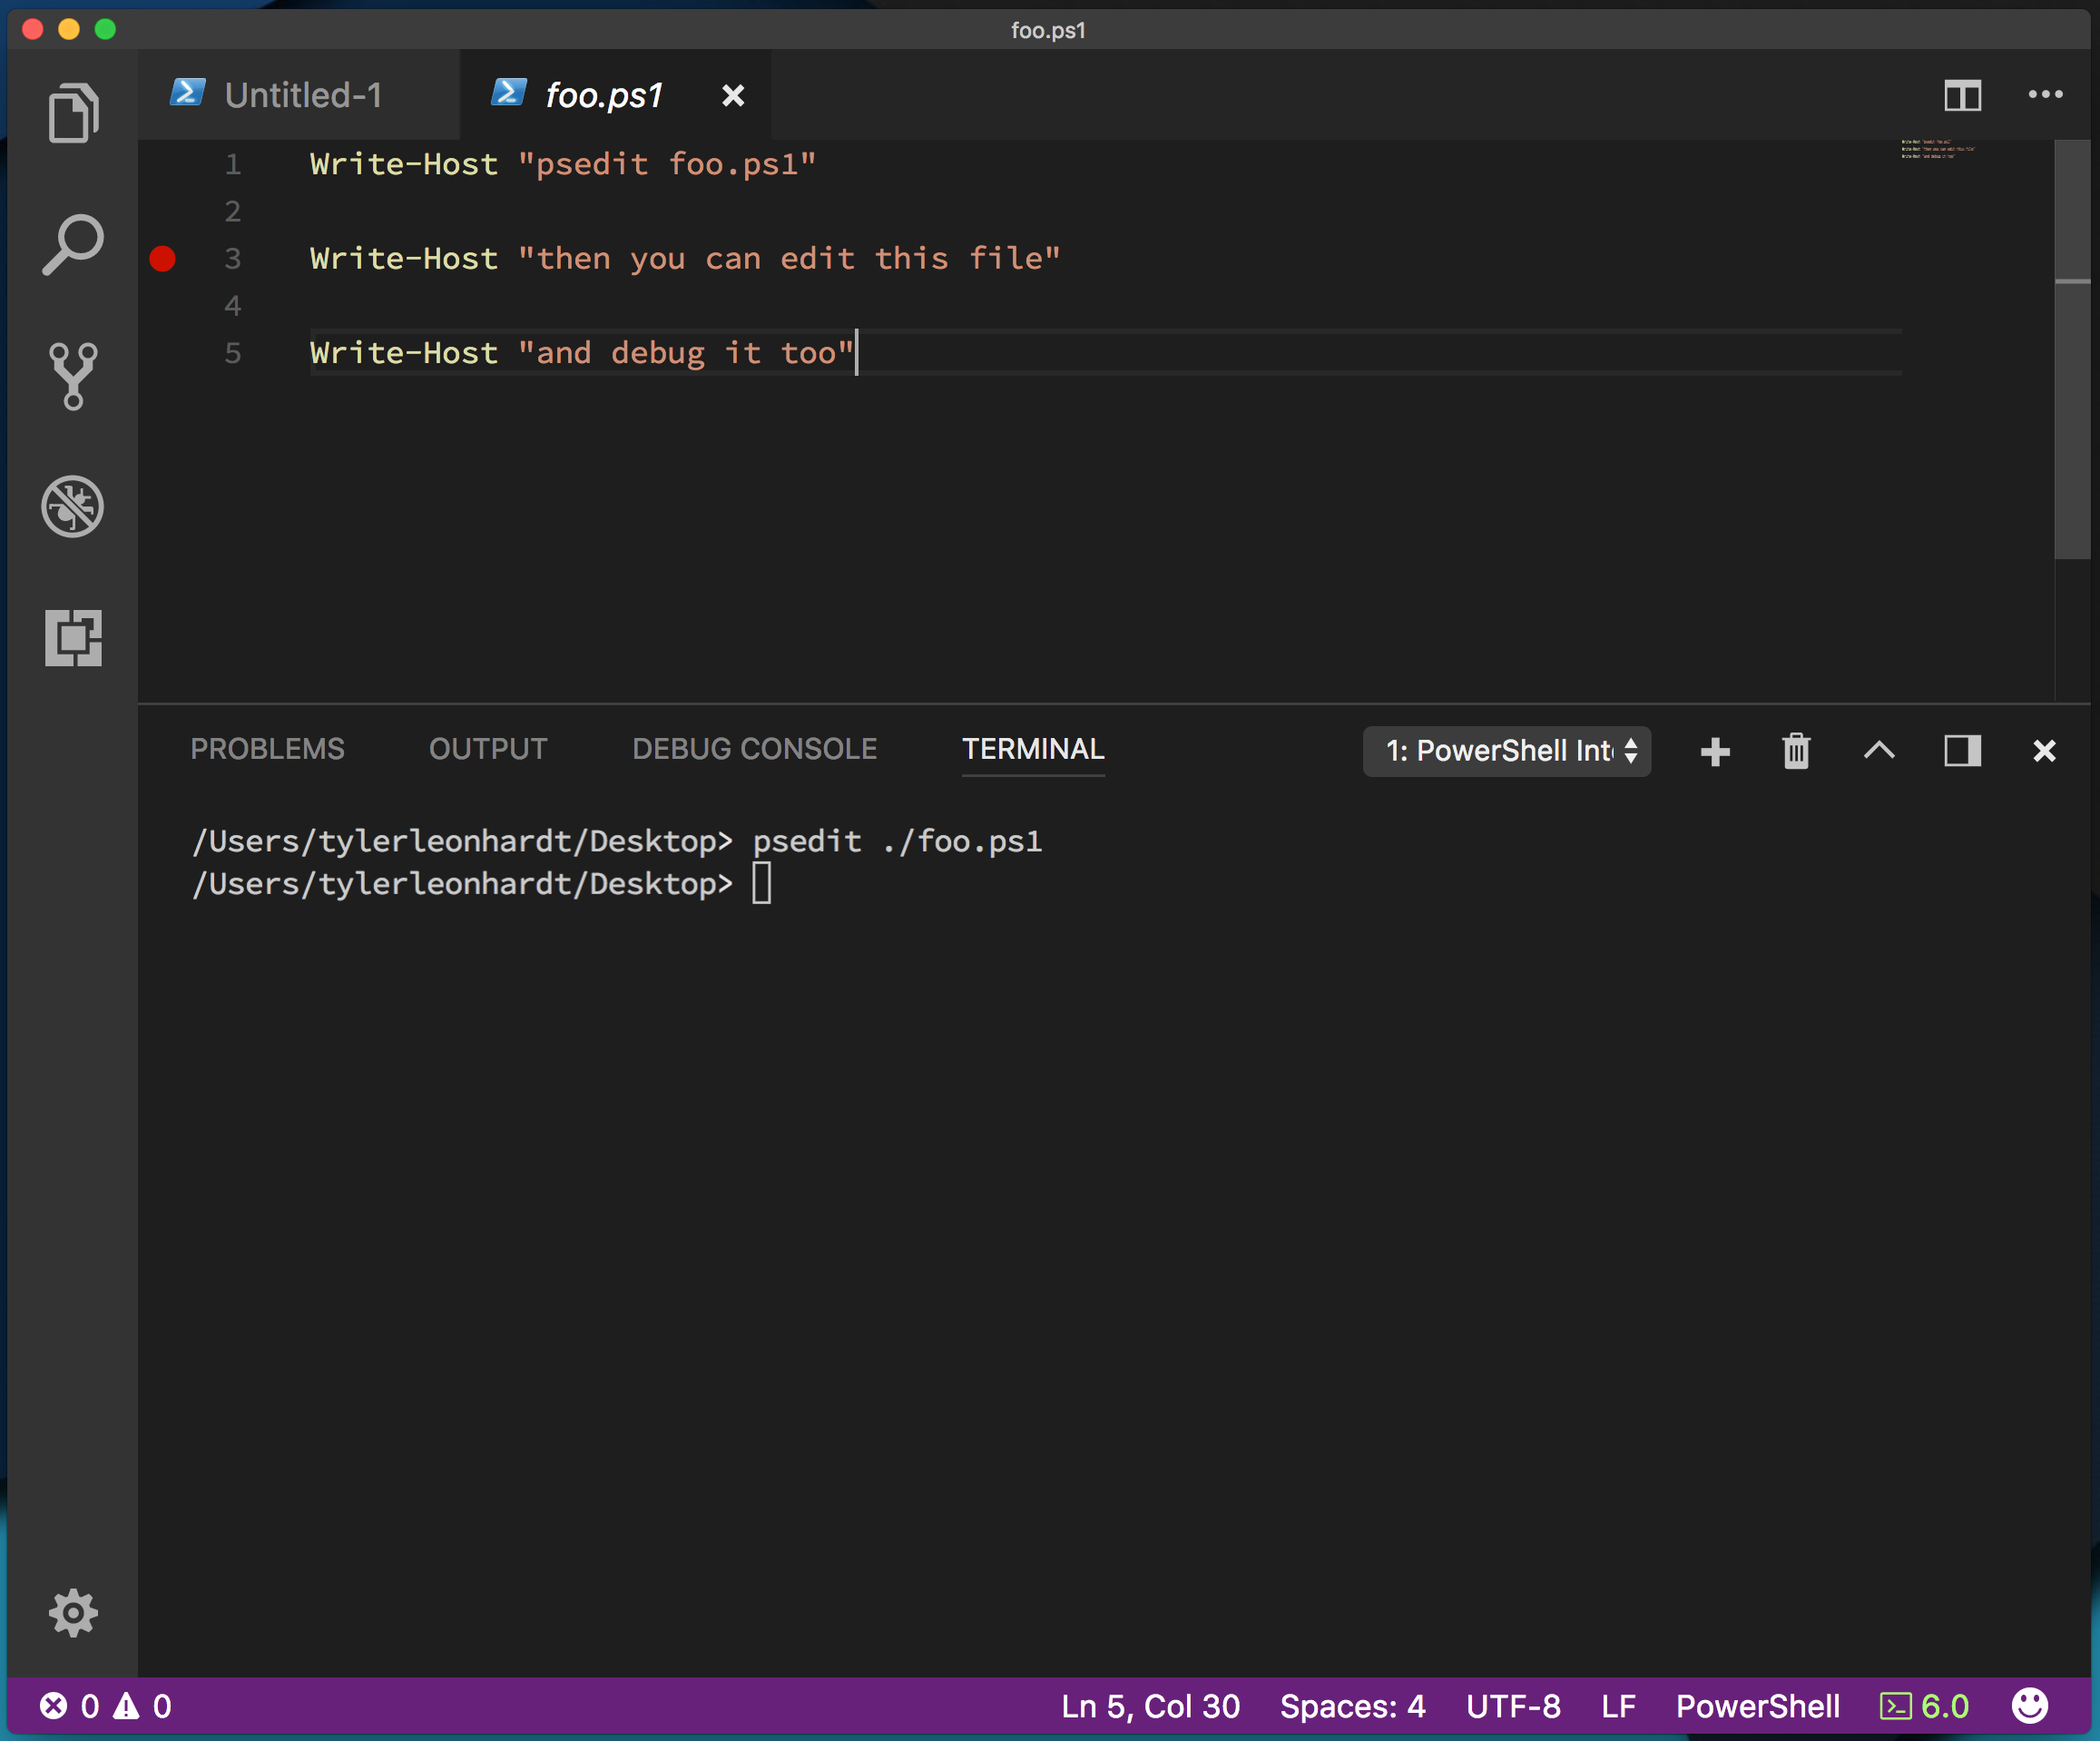Open the Extensions panel
Viewport: 2100px width, 1741px height.
pyautogui.click(x=74, y=635)
